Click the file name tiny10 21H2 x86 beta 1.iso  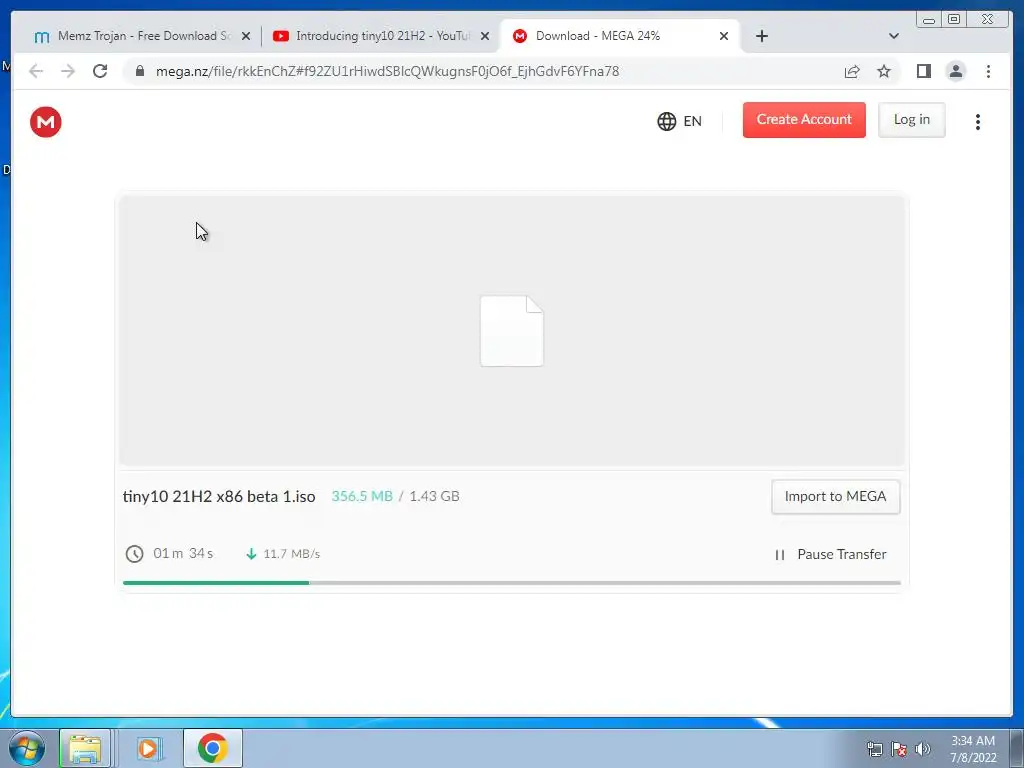(219, 496)
